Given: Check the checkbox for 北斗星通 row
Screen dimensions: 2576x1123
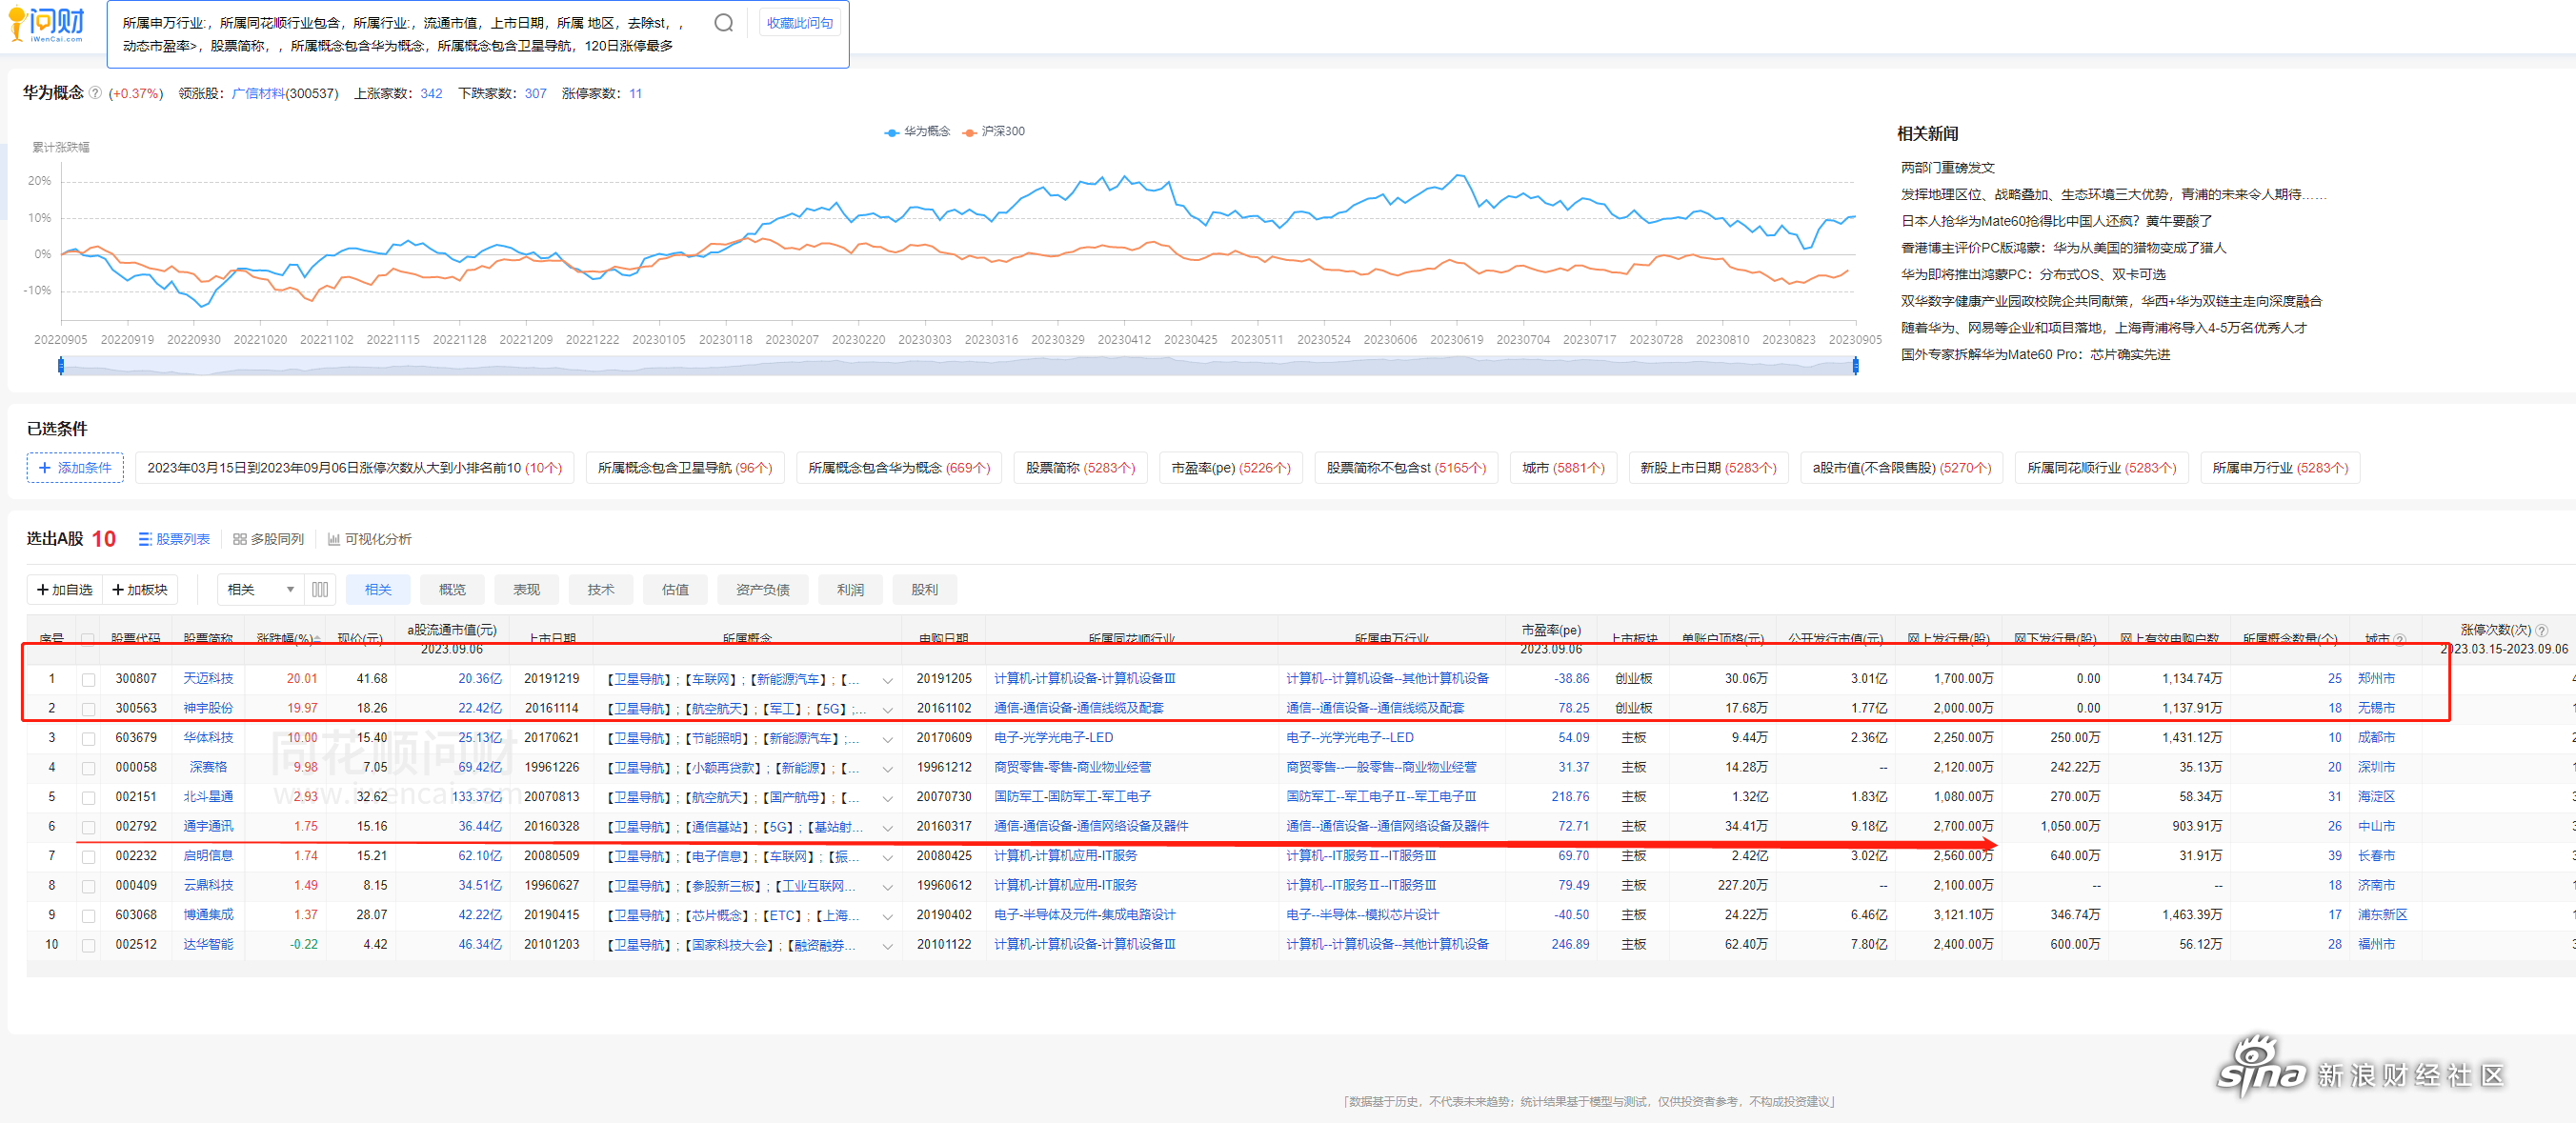Looking at the screenshot, I should (x=88, y=798).
